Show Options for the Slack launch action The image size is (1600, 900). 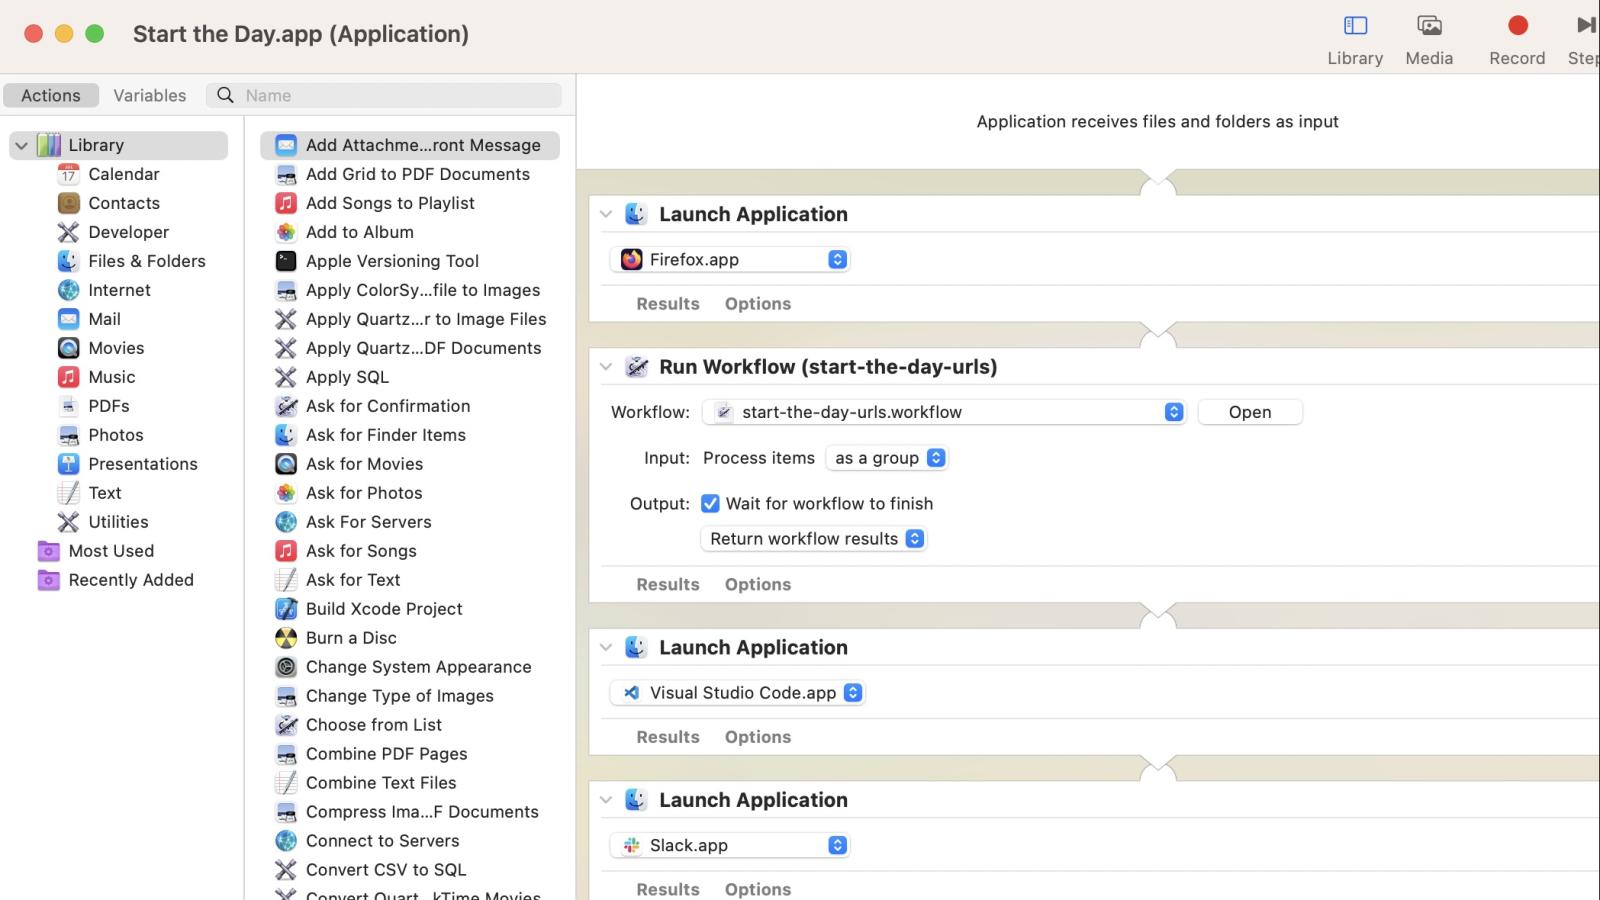757,888
